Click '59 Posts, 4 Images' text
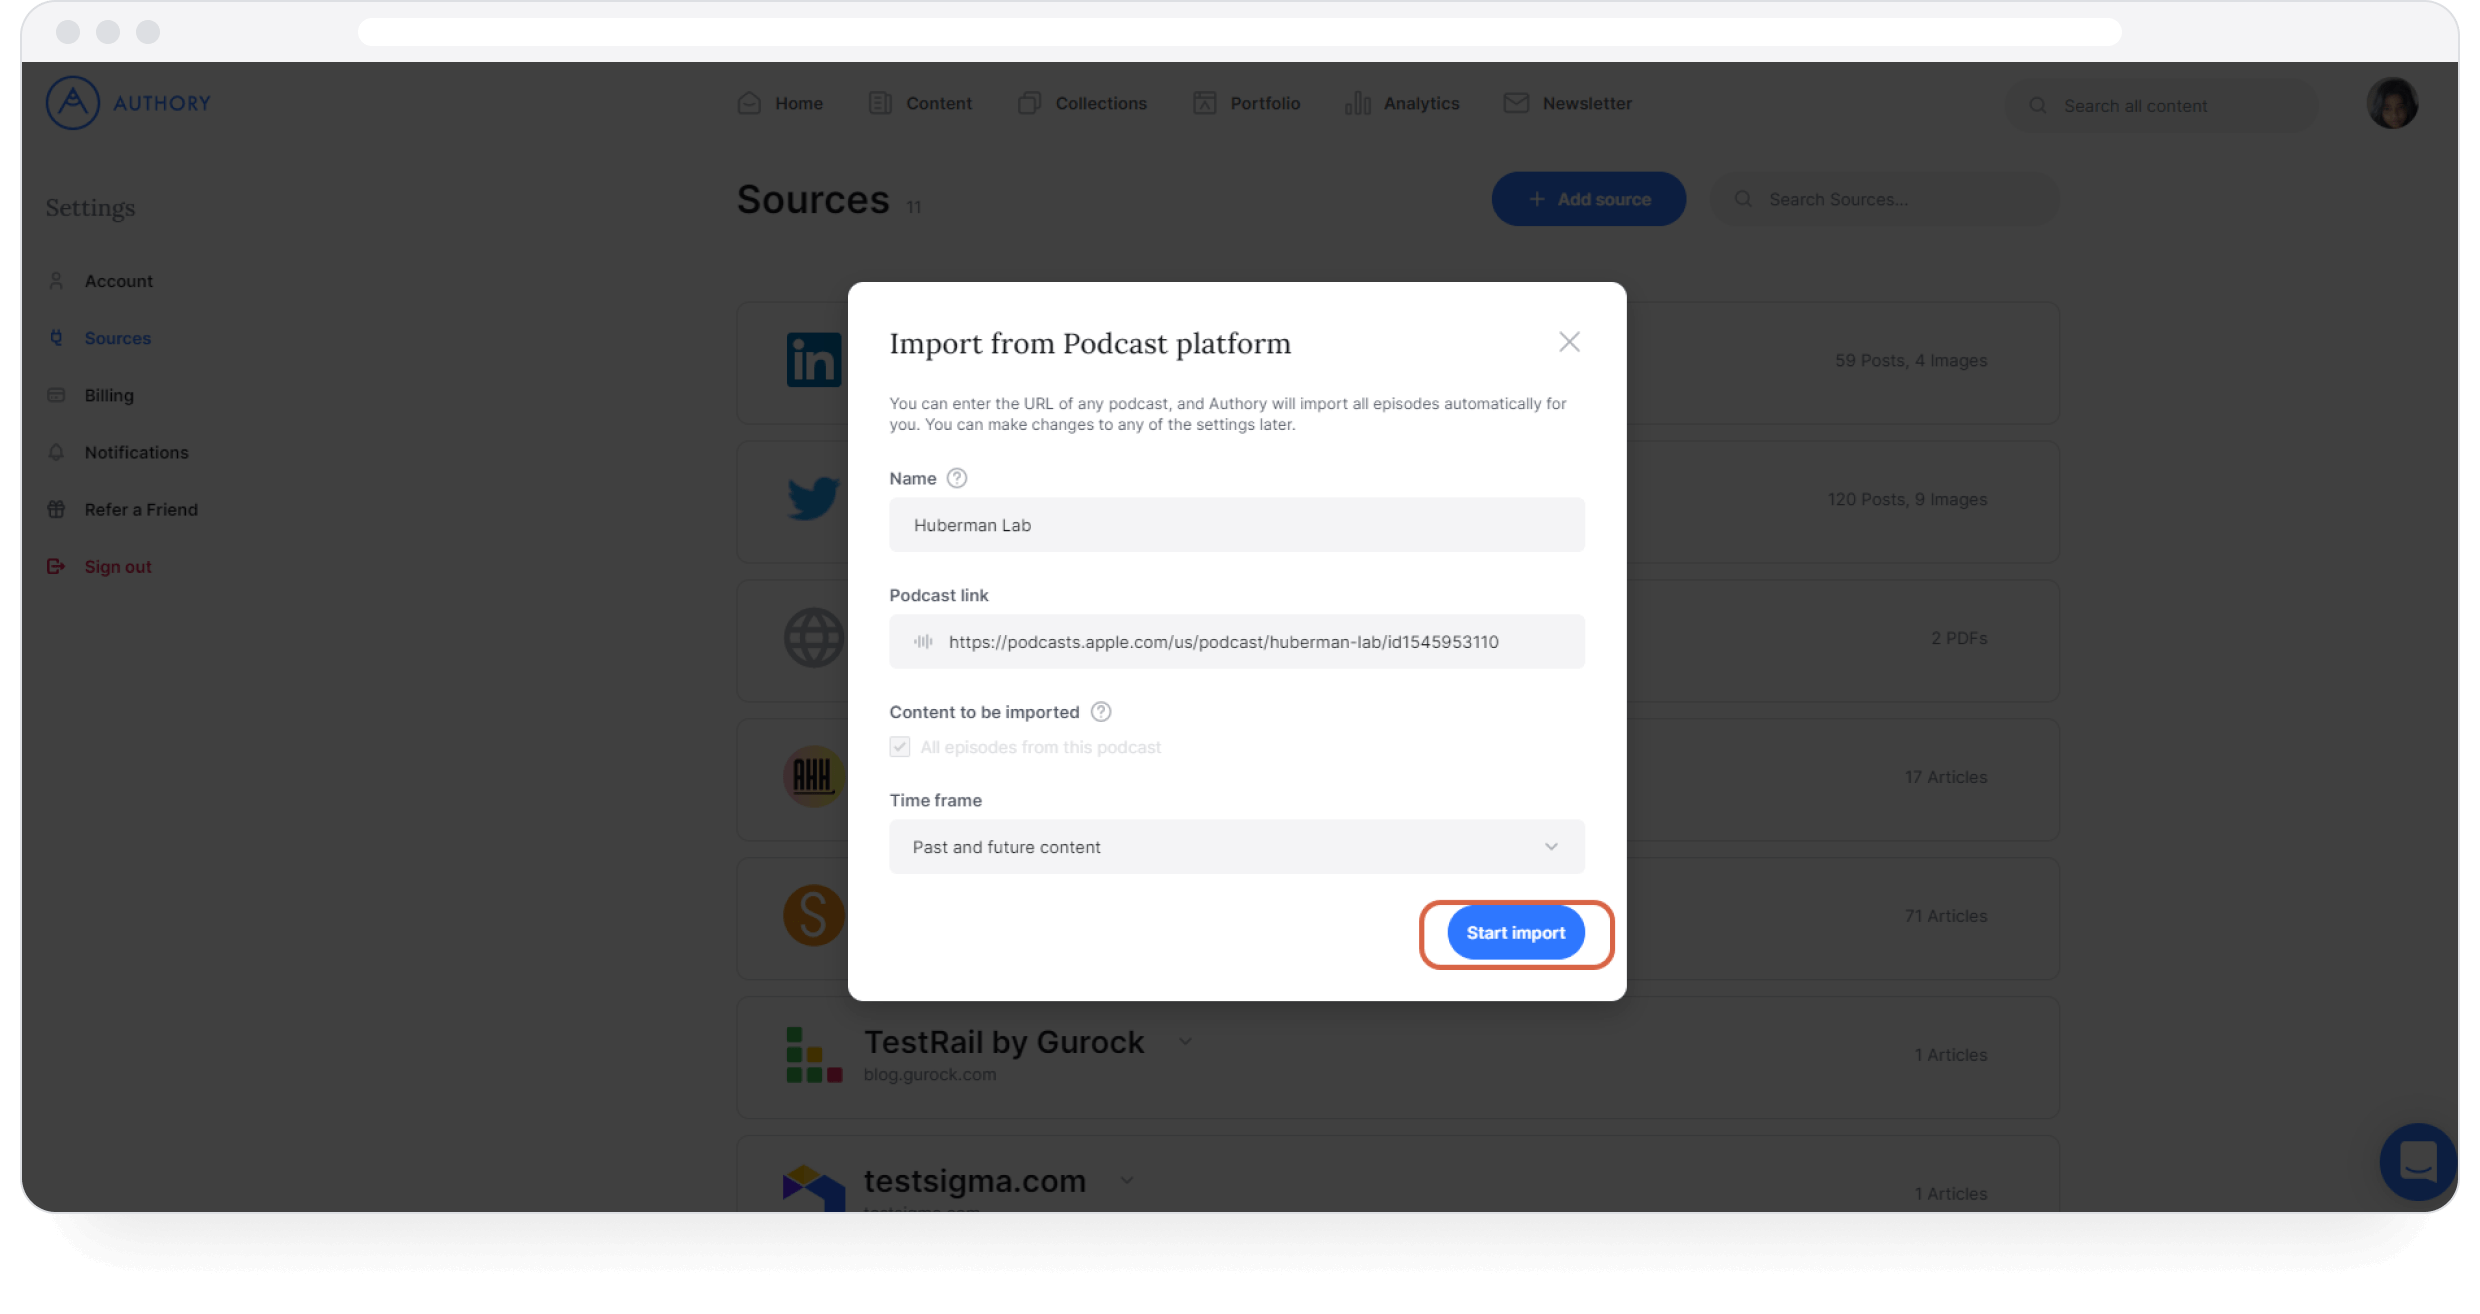Image resolution: width=2480 pixels, height=1314 pixels. tap(1911, 360)
